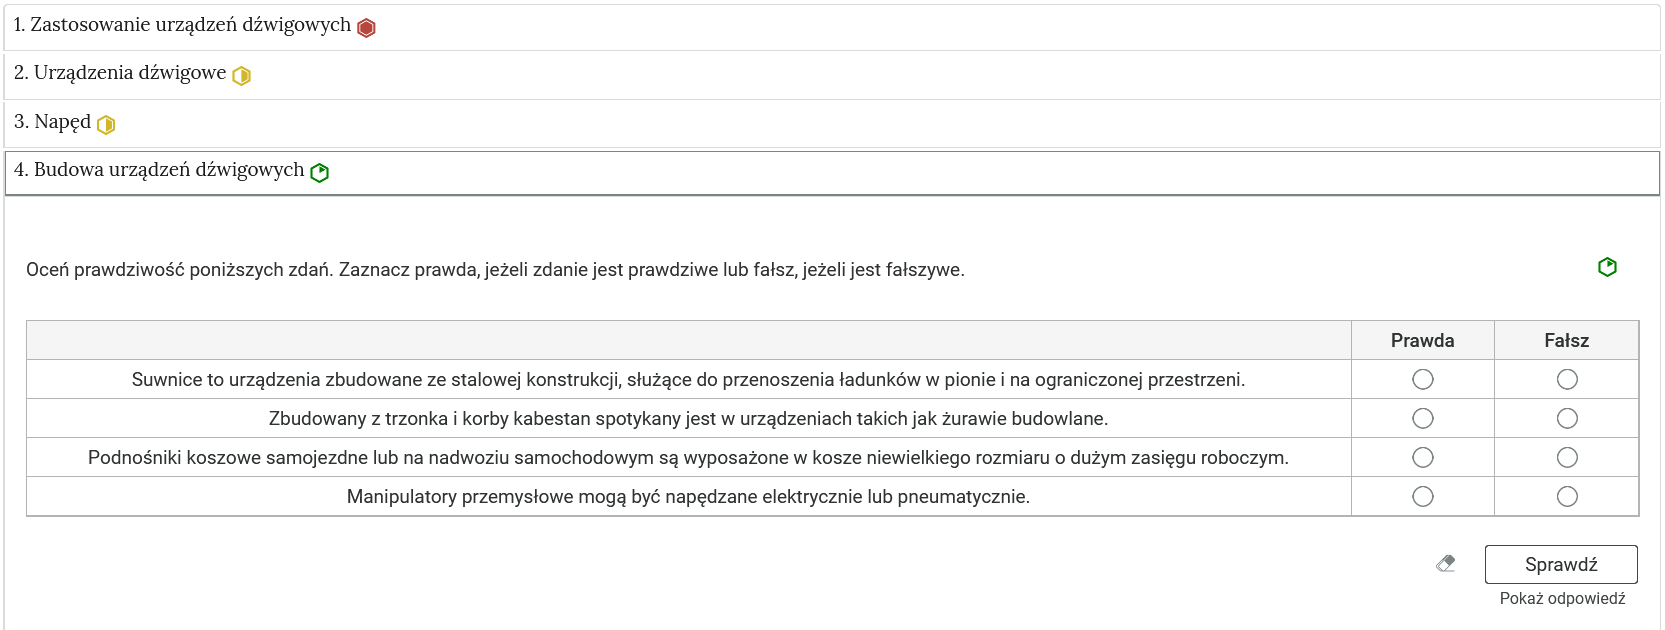The width and height of the screenshot is (1665, 630).
Task: Click the red hexagon status icon beside section 1
Action: tap(364, 27)
